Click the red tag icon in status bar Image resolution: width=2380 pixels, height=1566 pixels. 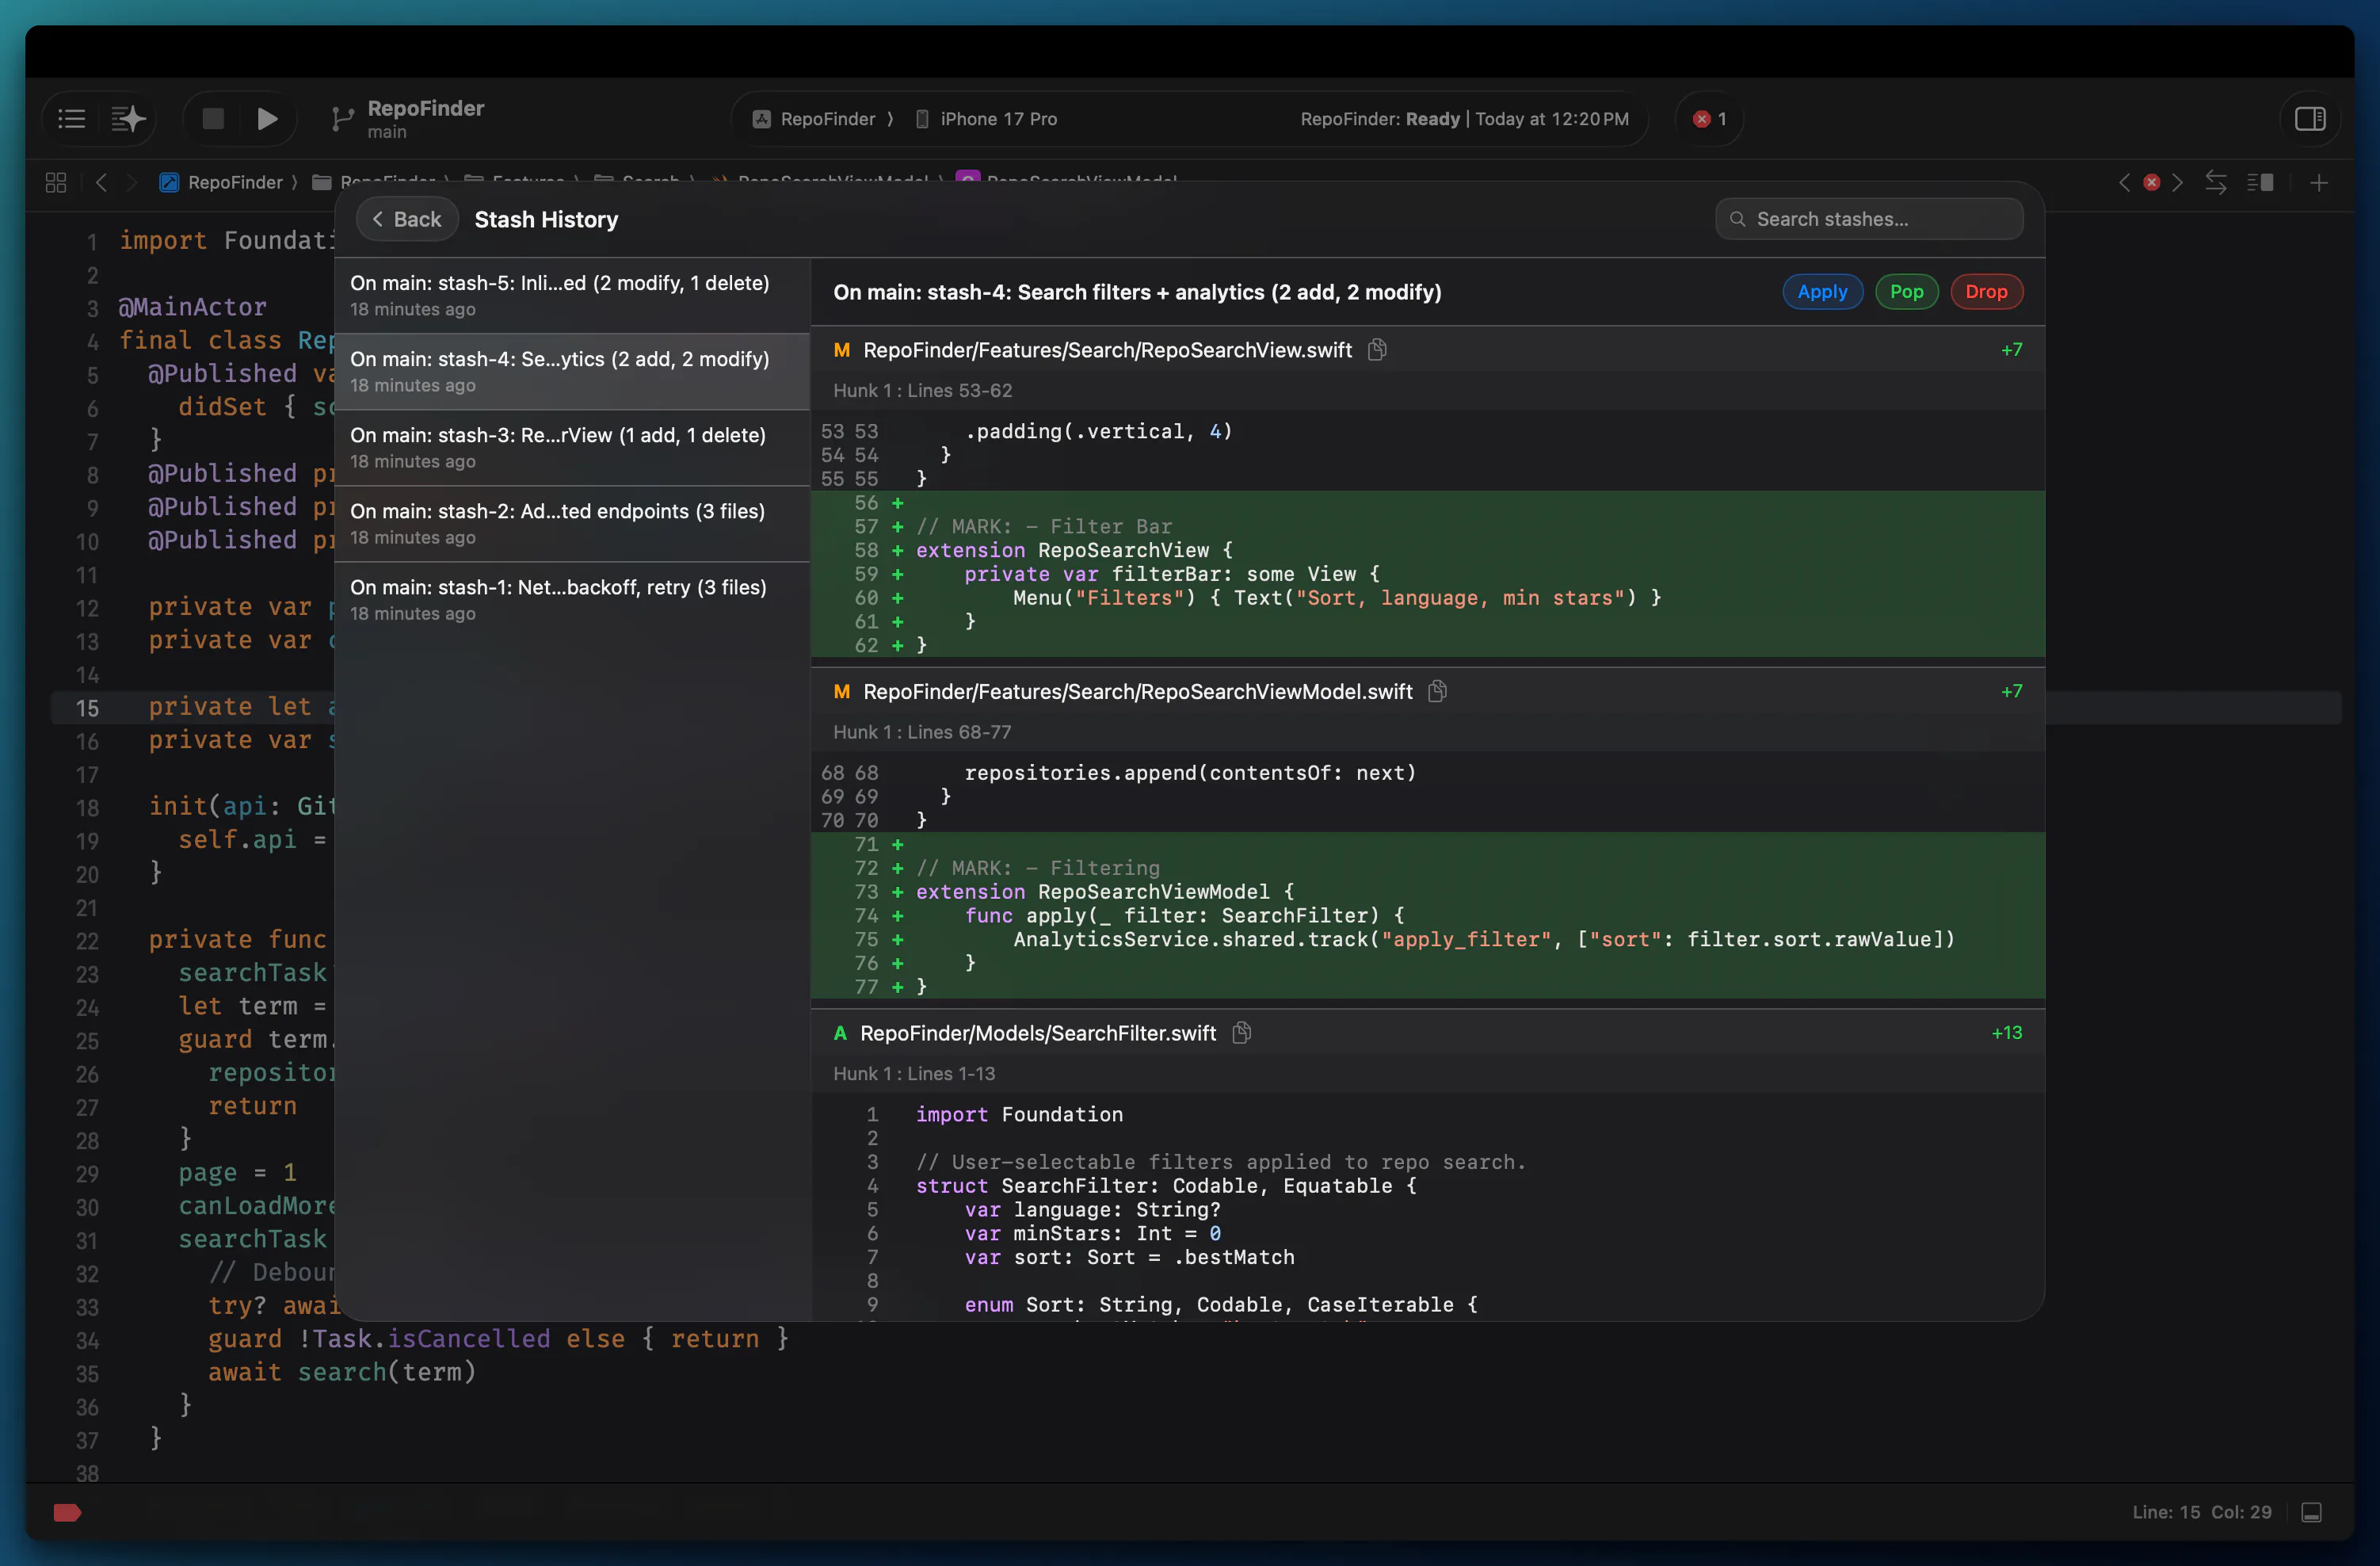click(x=67, y=1511)
